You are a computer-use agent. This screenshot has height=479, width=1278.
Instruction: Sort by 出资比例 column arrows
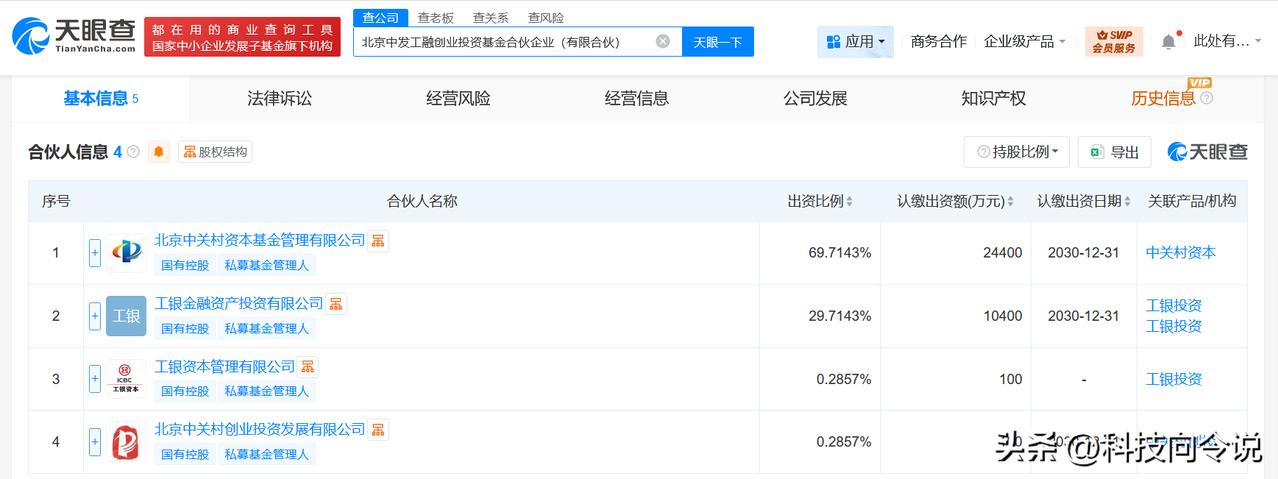click(849, 202)
